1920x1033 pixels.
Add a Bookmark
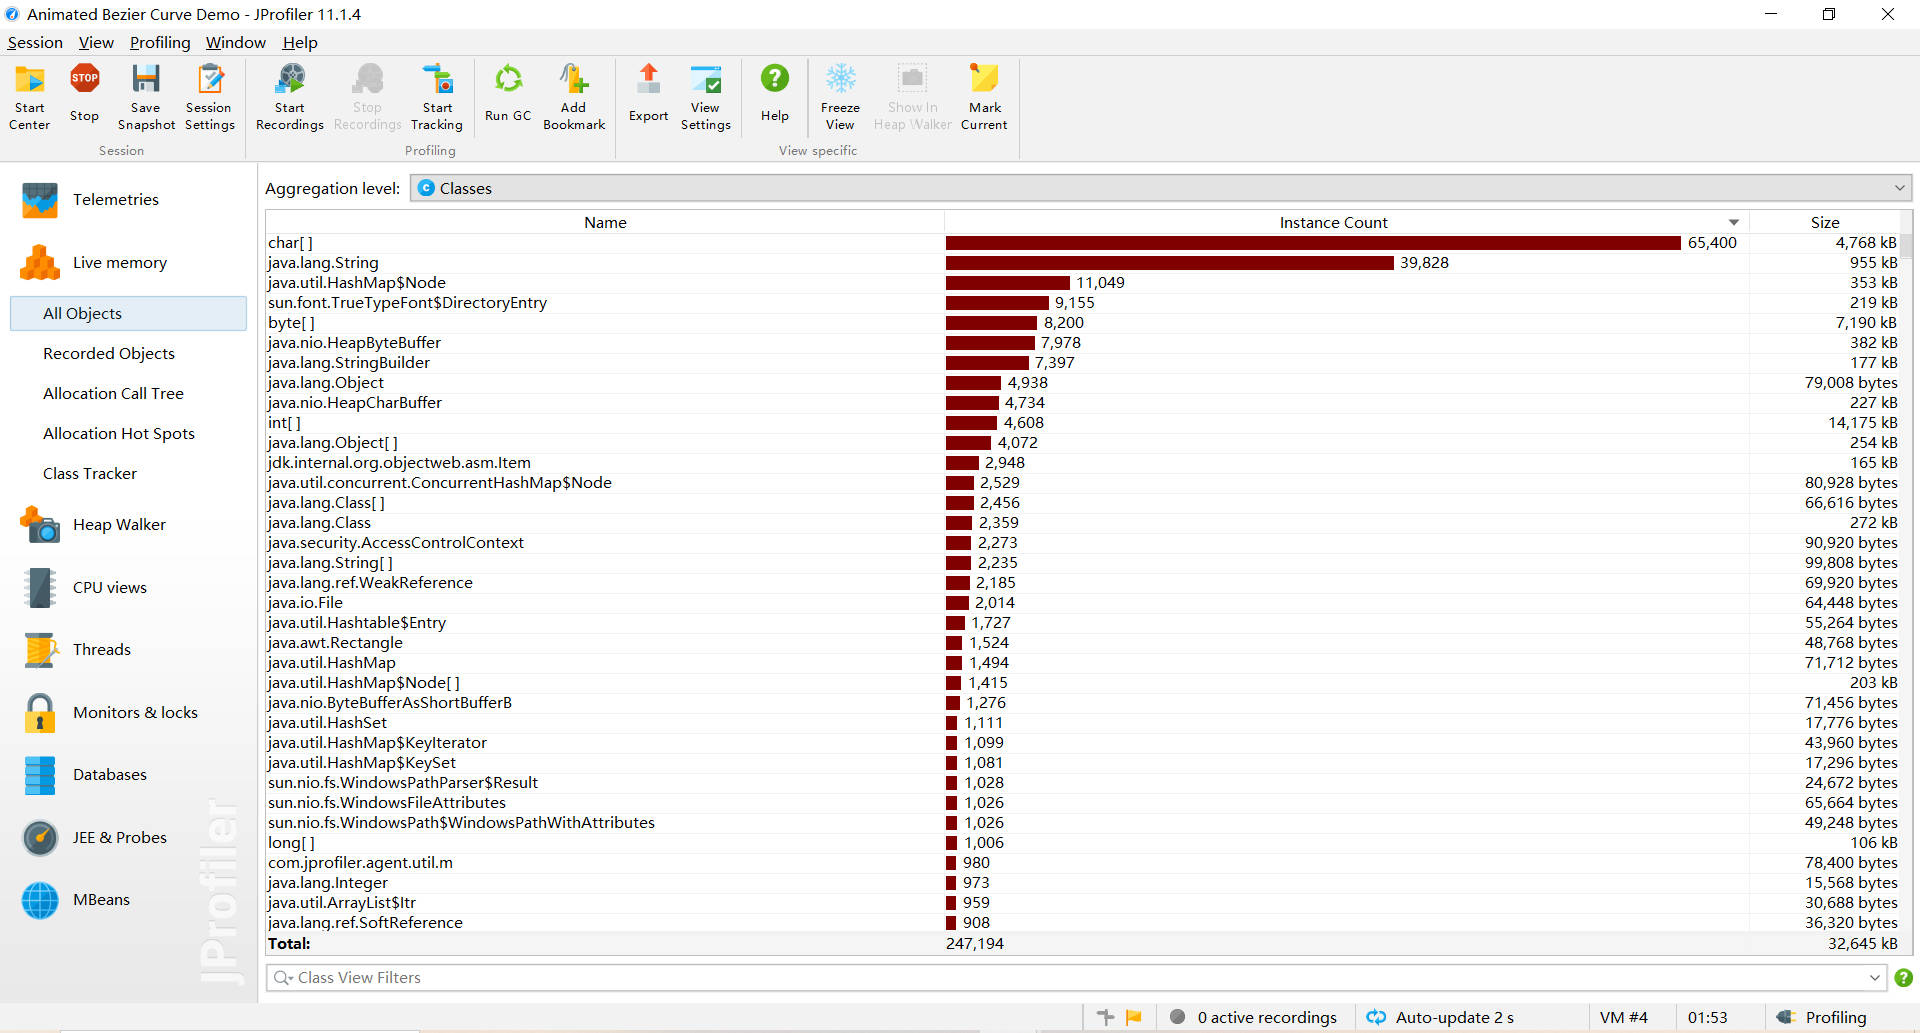tap(574, 97)
